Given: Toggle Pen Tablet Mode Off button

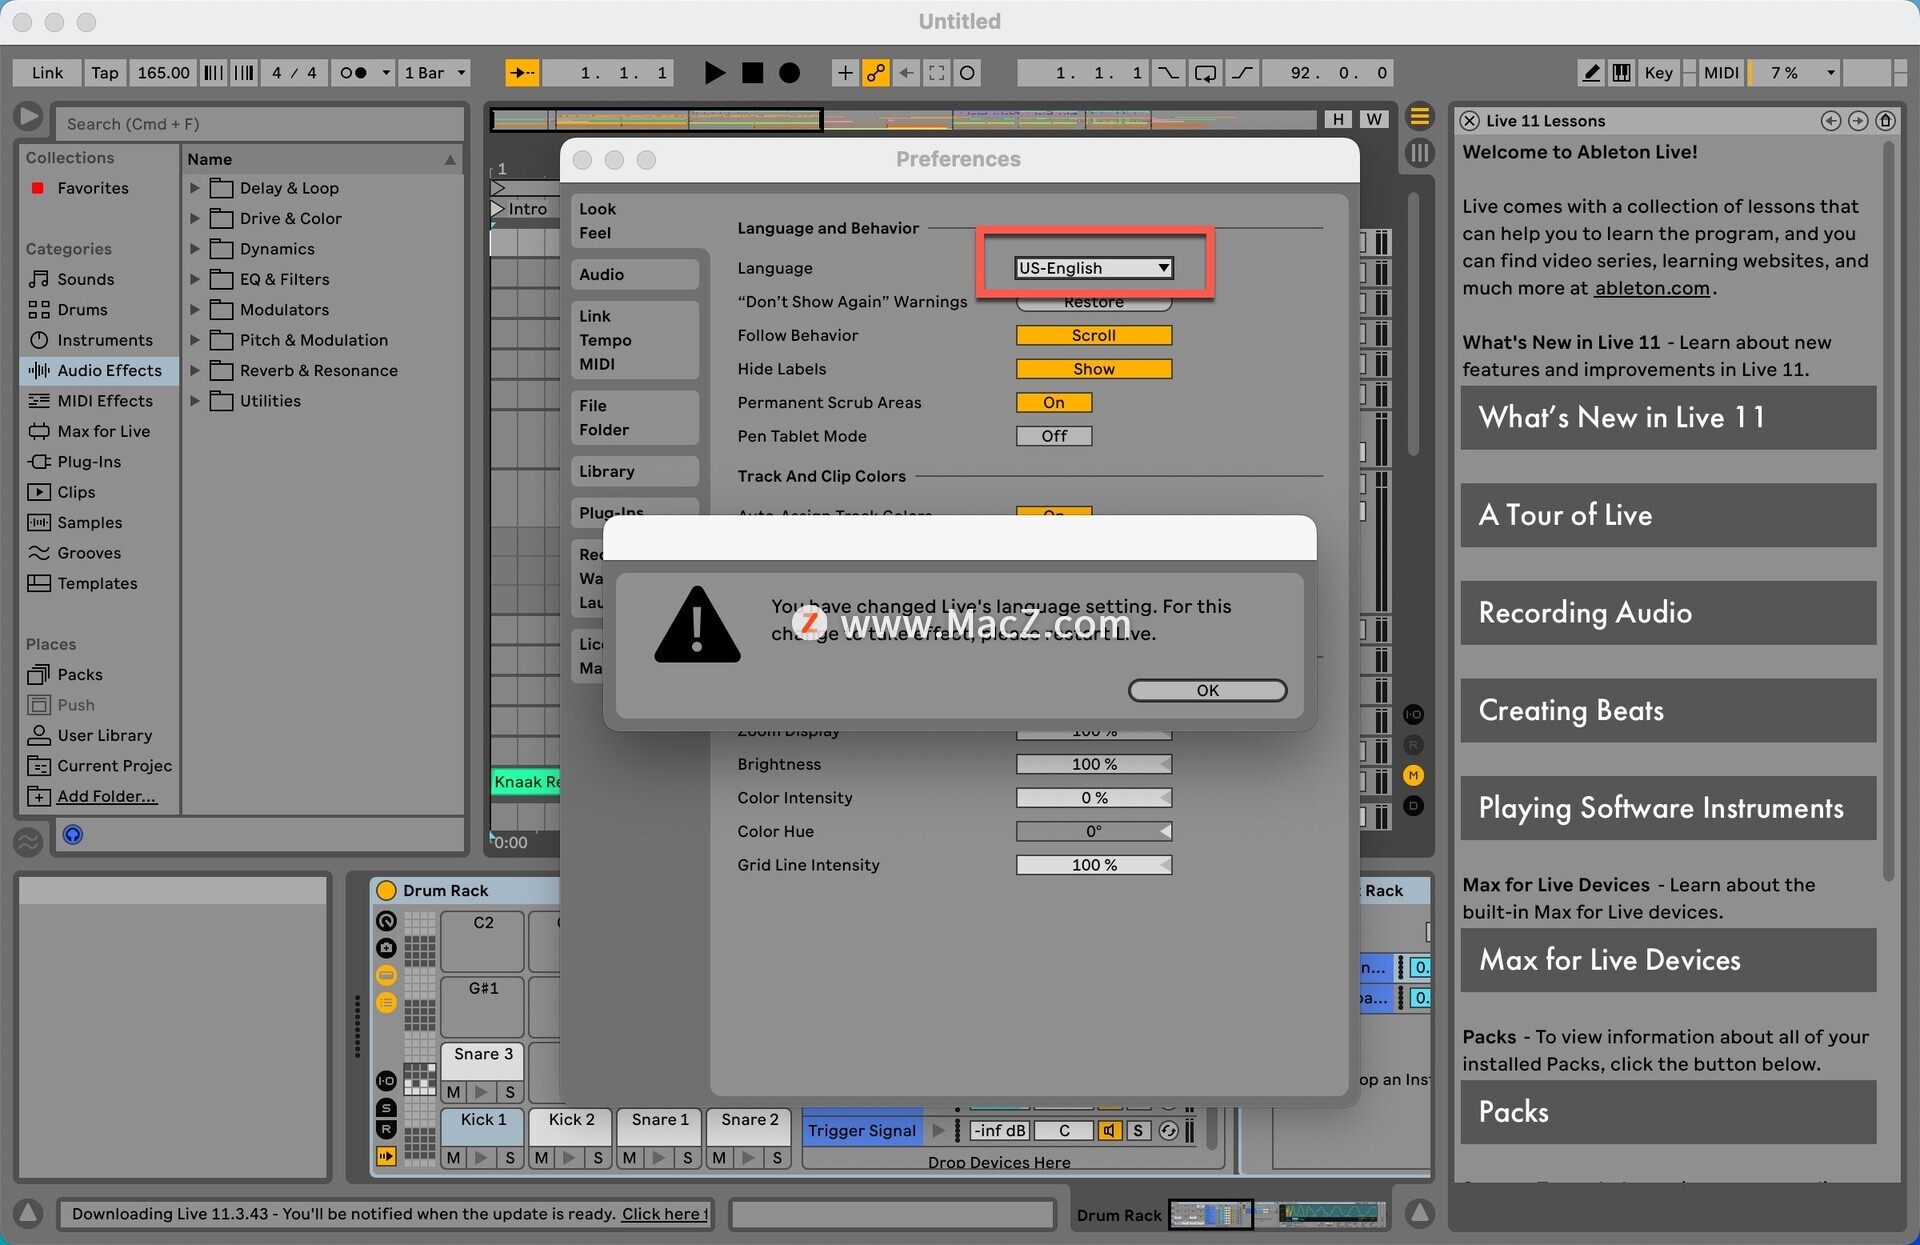Looking at the screenshot, I should pyautogui.click(x=1053, y=436).
